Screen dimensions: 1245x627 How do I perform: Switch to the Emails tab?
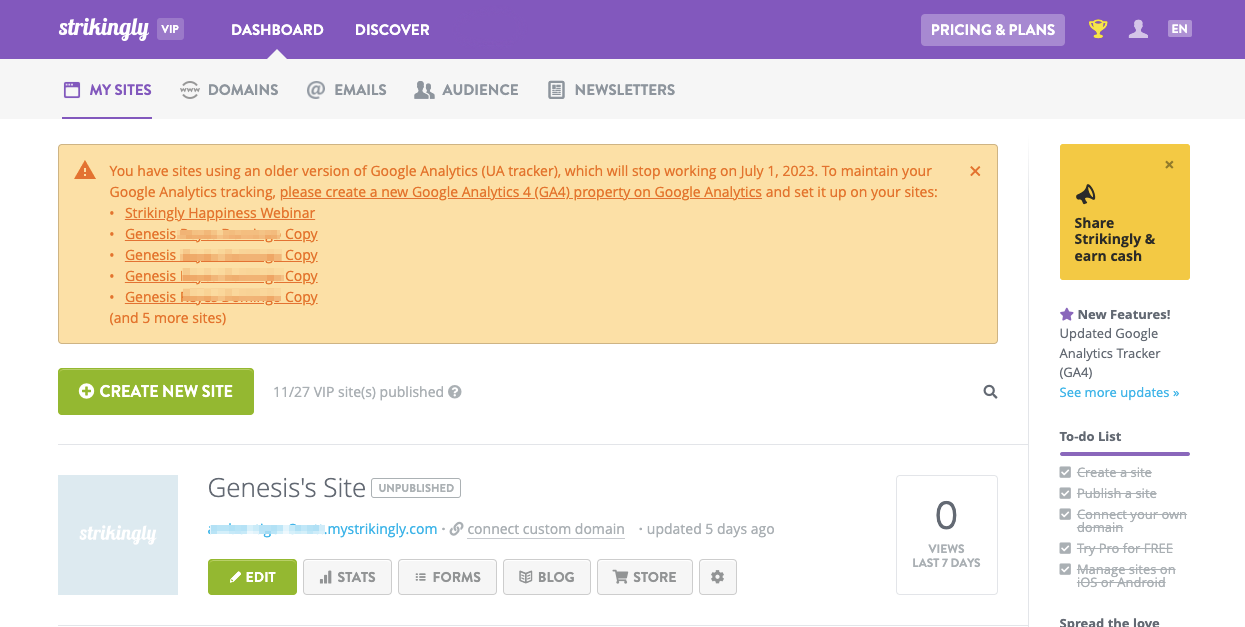346,90
